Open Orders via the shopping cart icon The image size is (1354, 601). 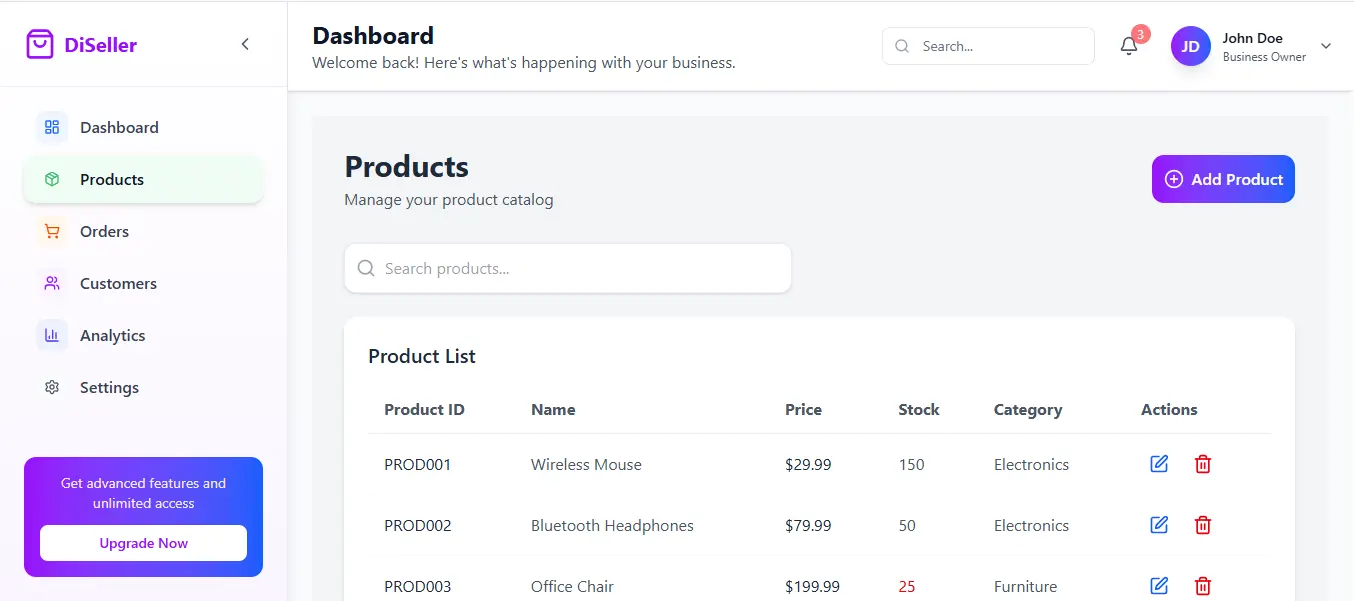point(51,231)
